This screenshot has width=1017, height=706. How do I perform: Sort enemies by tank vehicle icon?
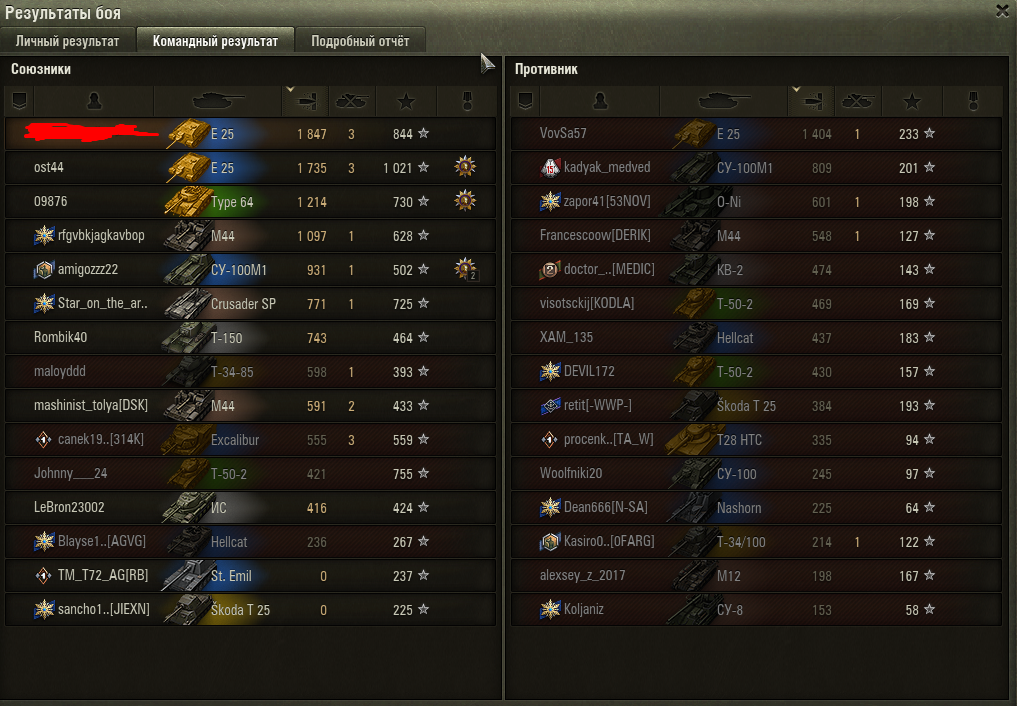pyautogui.click(x=724, y=101)
